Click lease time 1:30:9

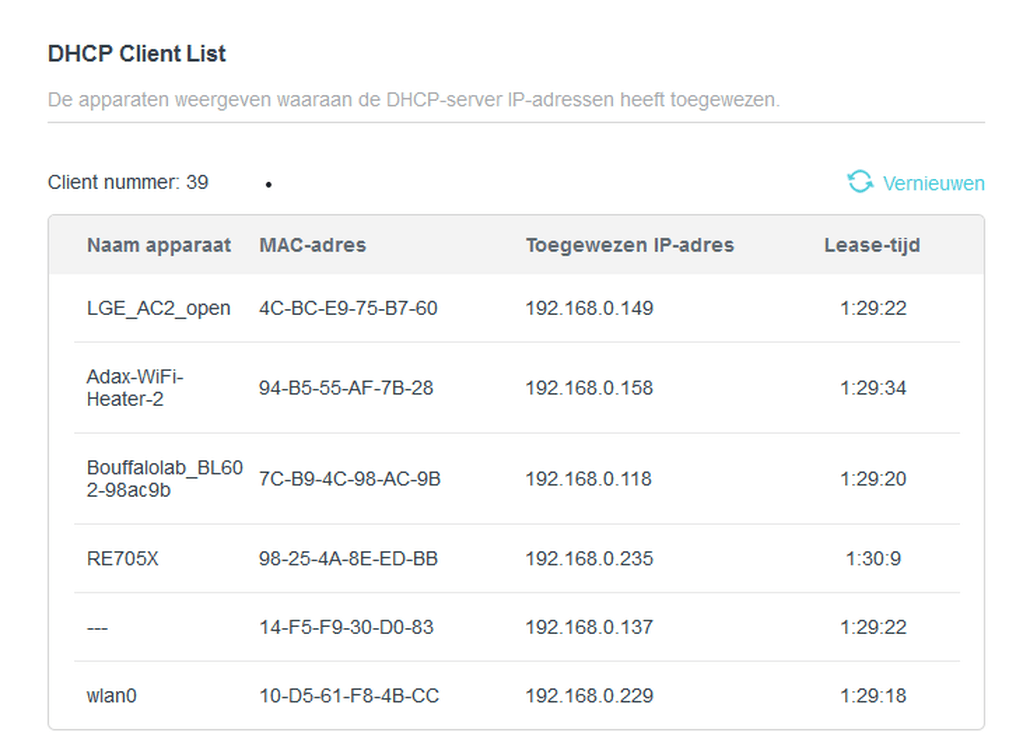point(873,559)
